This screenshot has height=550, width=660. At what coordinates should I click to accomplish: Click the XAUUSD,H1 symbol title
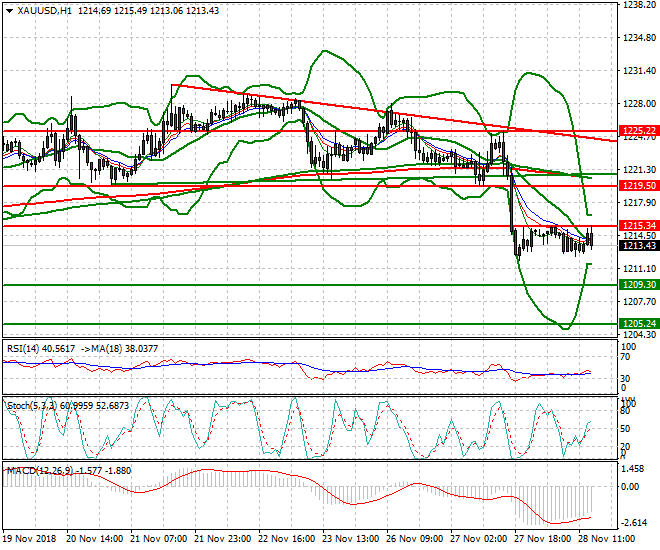[x=45, y=11]
